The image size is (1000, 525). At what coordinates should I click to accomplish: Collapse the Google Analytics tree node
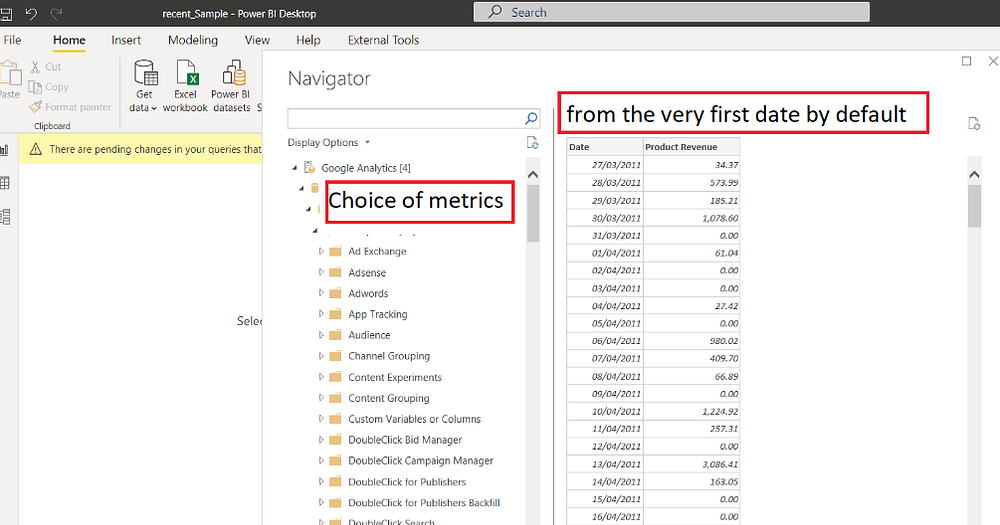pyautogui.click(x=295, y=168)
